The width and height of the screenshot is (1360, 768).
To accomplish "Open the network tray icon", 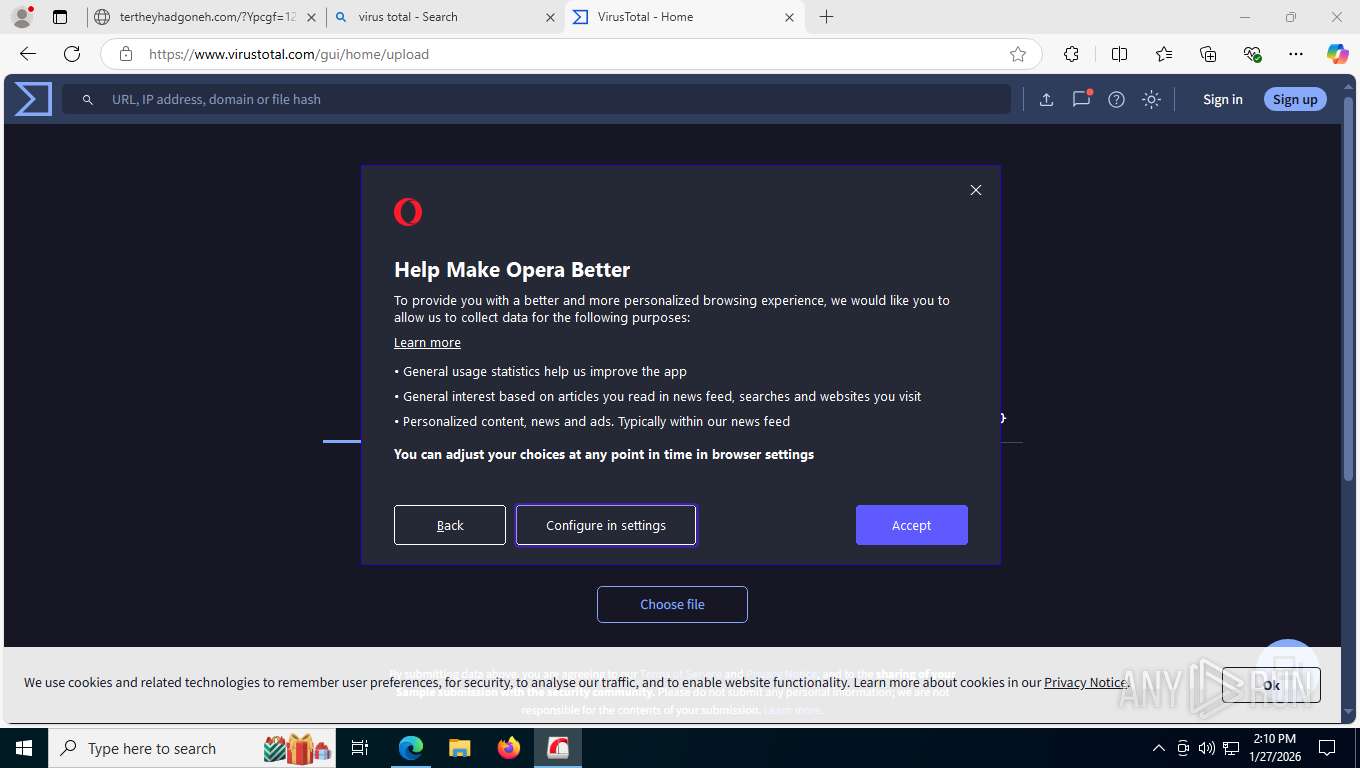I will 1231,748.
